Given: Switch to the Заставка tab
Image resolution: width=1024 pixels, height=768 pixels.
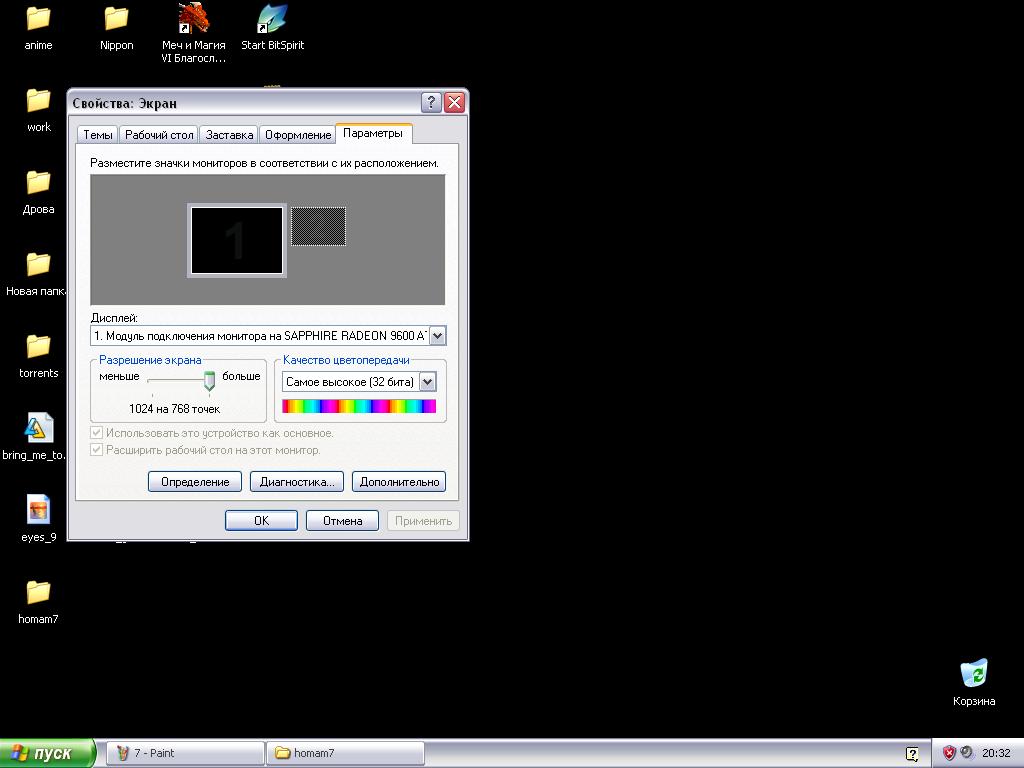Looking at the screenshot, I should pyautogui.click(x=229, y=135).
